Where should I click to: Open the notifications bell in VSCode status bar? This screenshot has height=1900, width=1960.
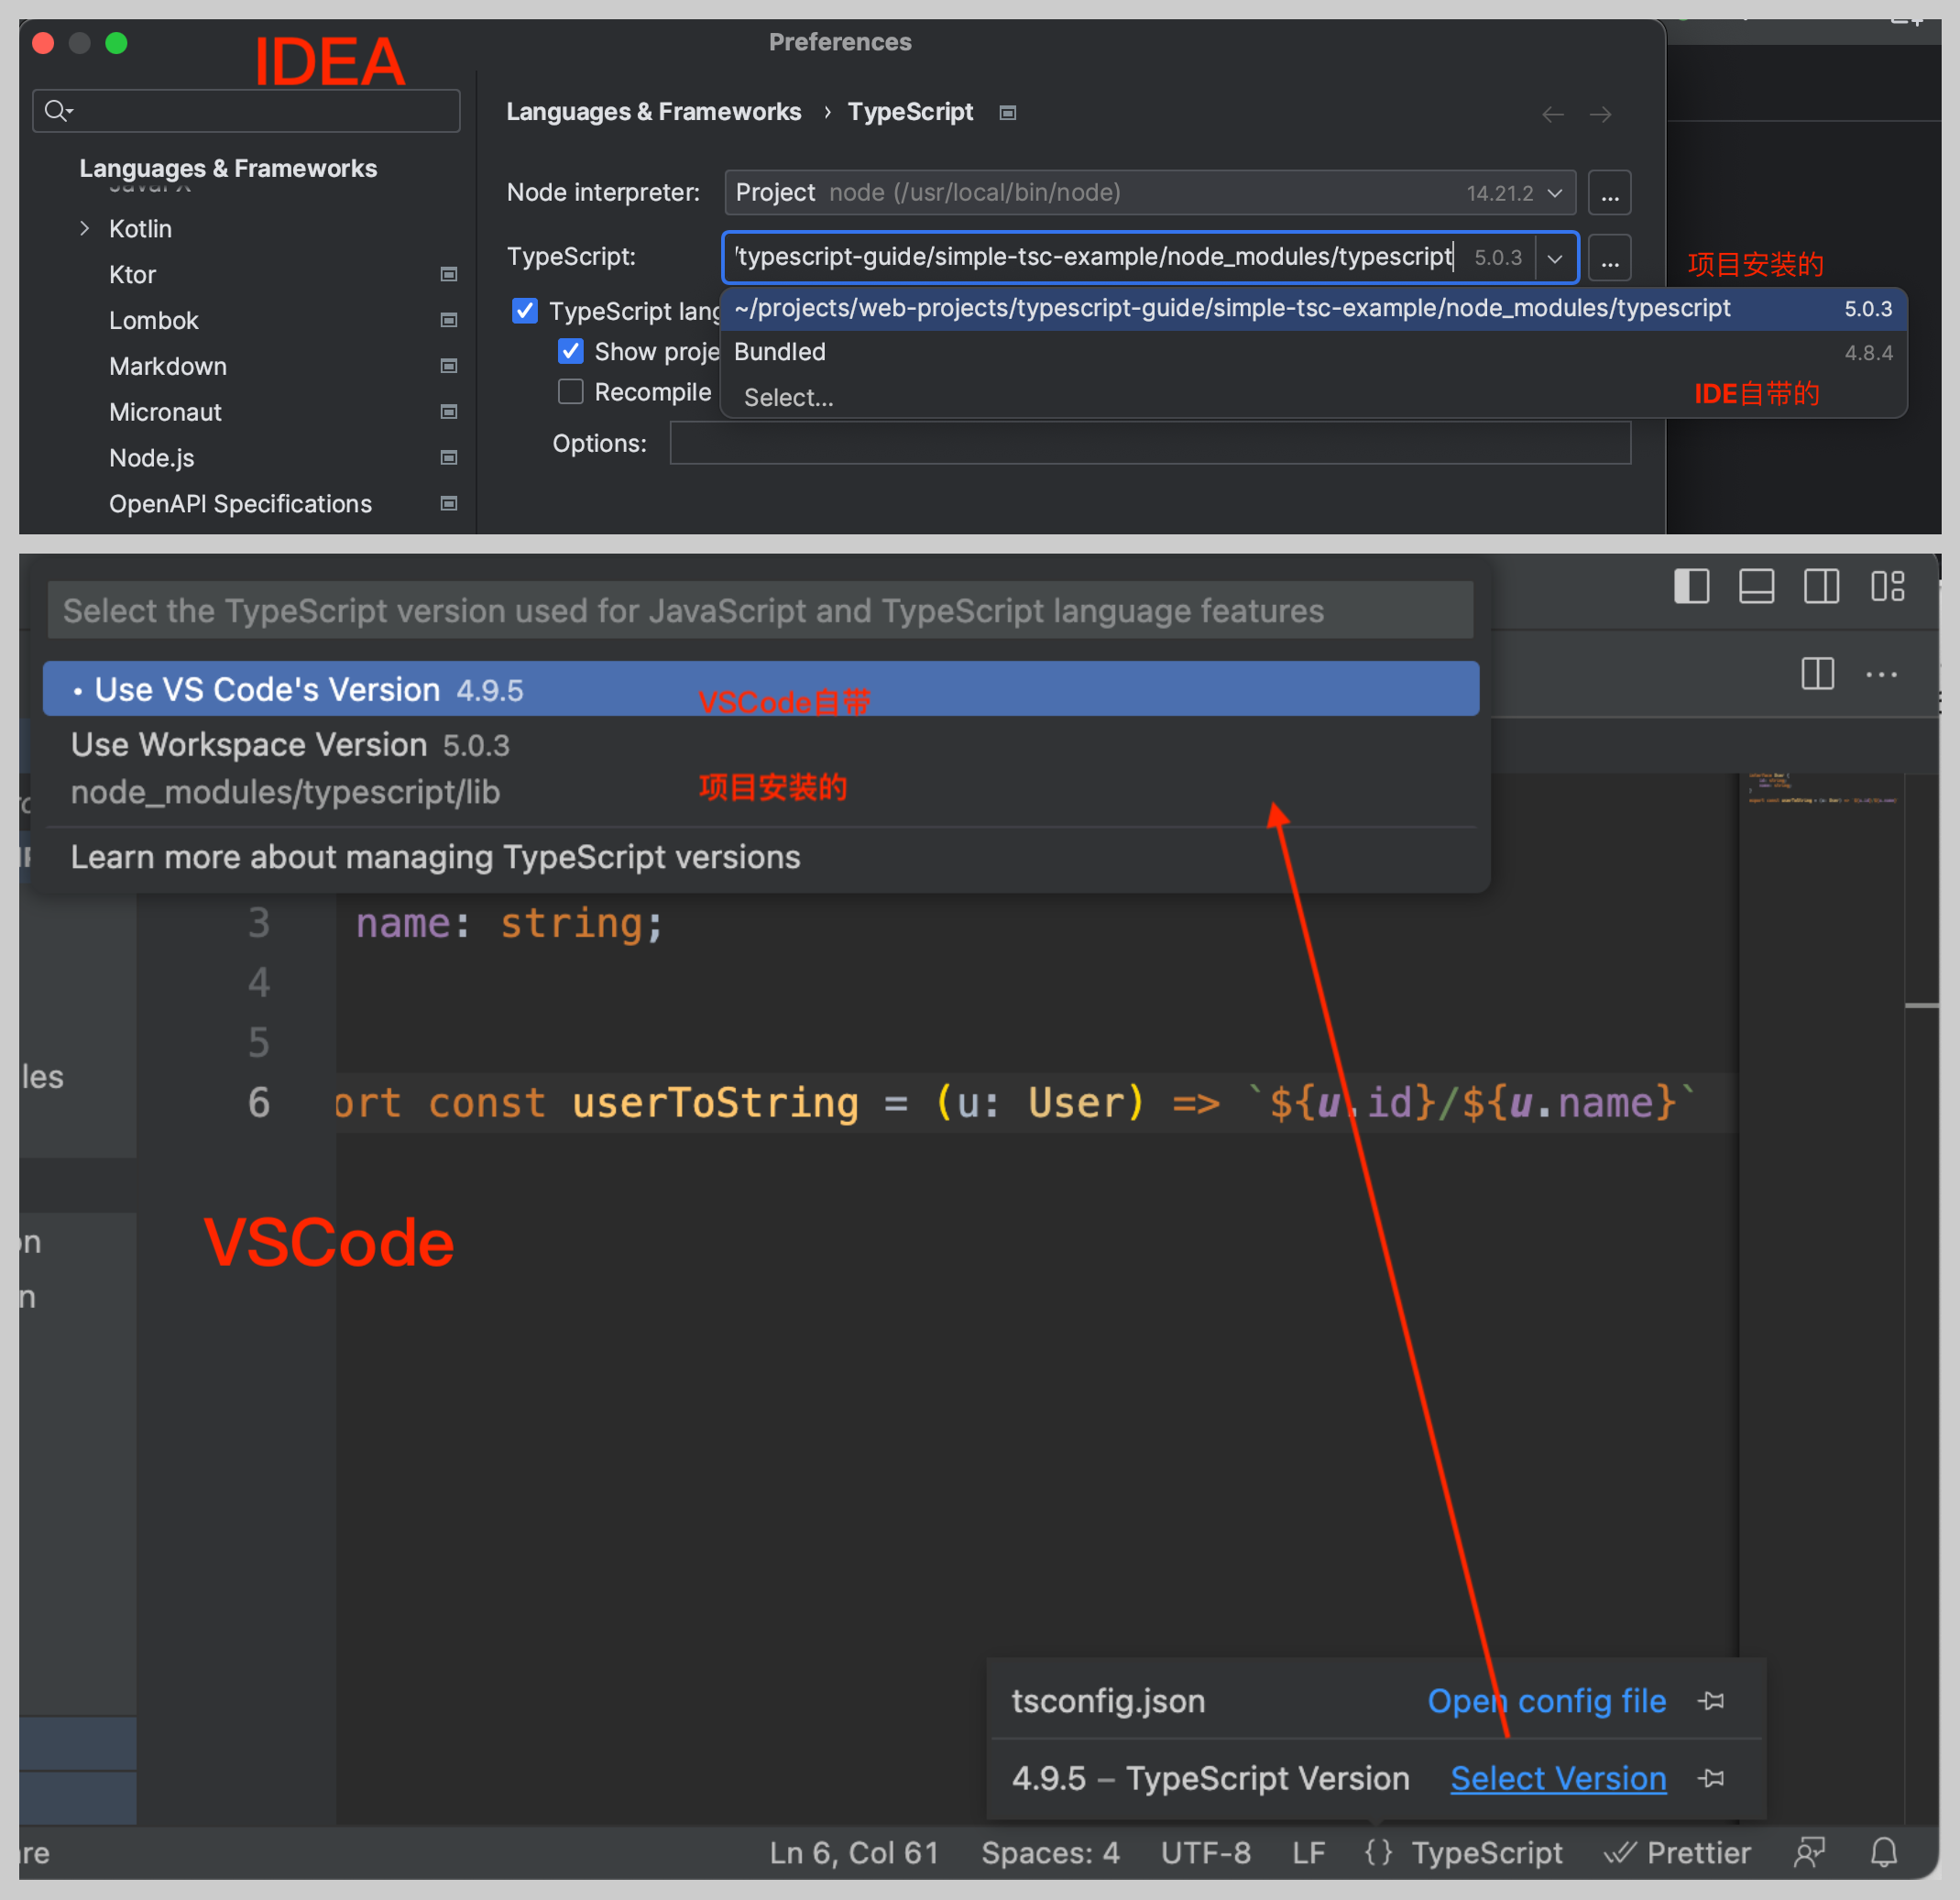pos(1885,1852)
